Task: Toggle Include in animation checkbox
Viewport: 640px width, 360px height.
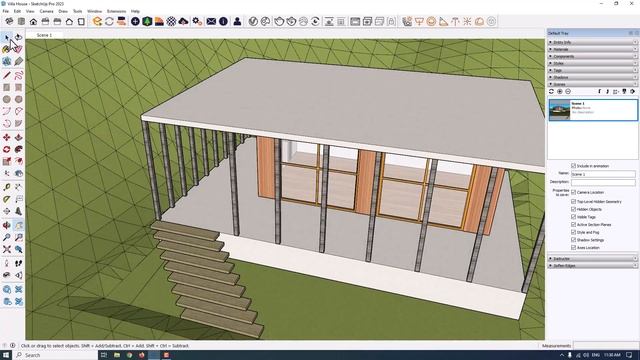Action: click(573, 166)
